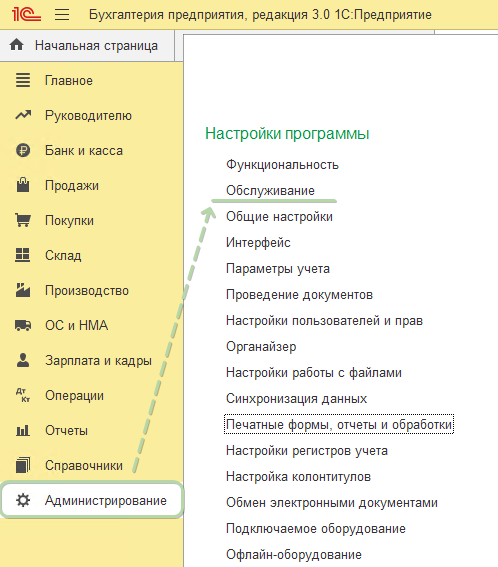Select the Администрирование section

coord(92,500)
